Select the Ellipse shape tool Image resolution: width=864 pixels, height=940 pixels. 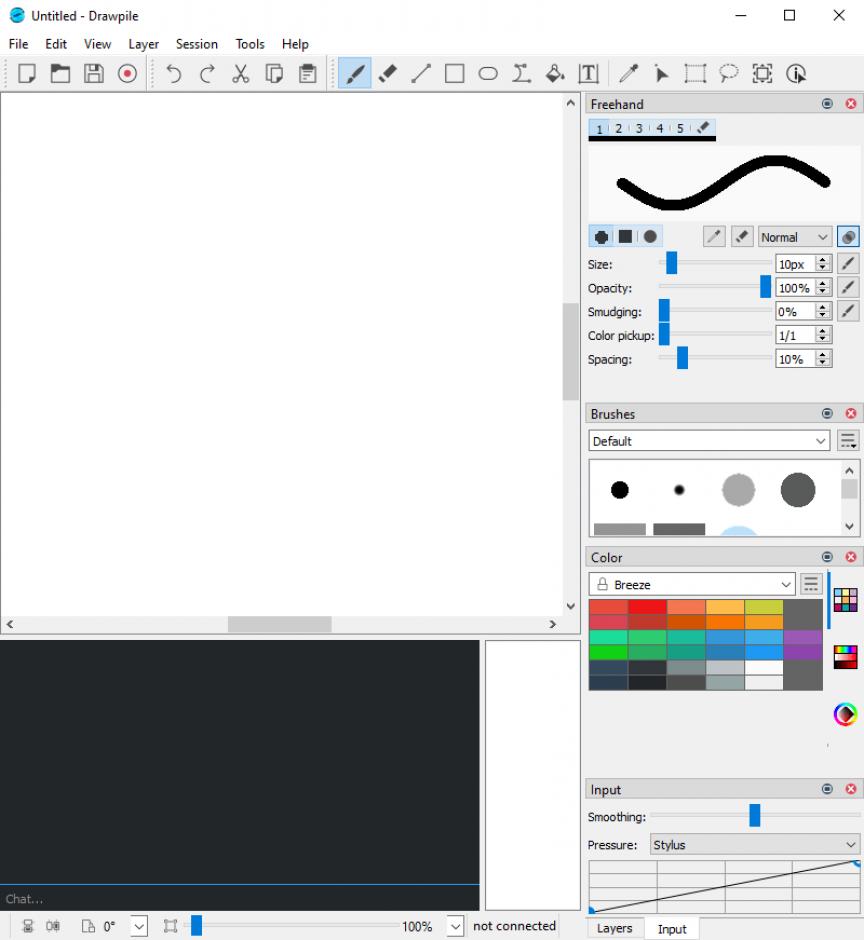(x=488, y=73)
